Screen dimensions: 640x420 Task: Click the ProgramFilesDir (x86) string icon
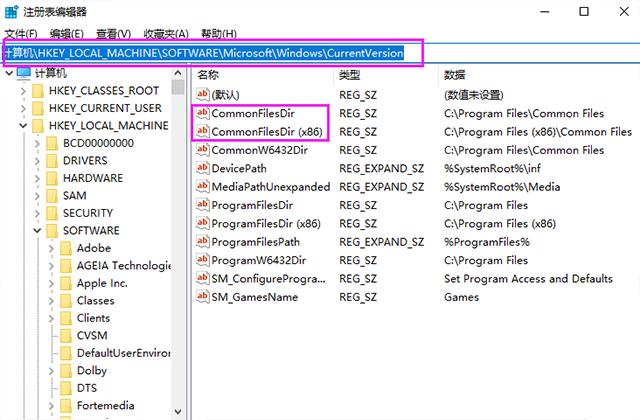tap(202, 223)
